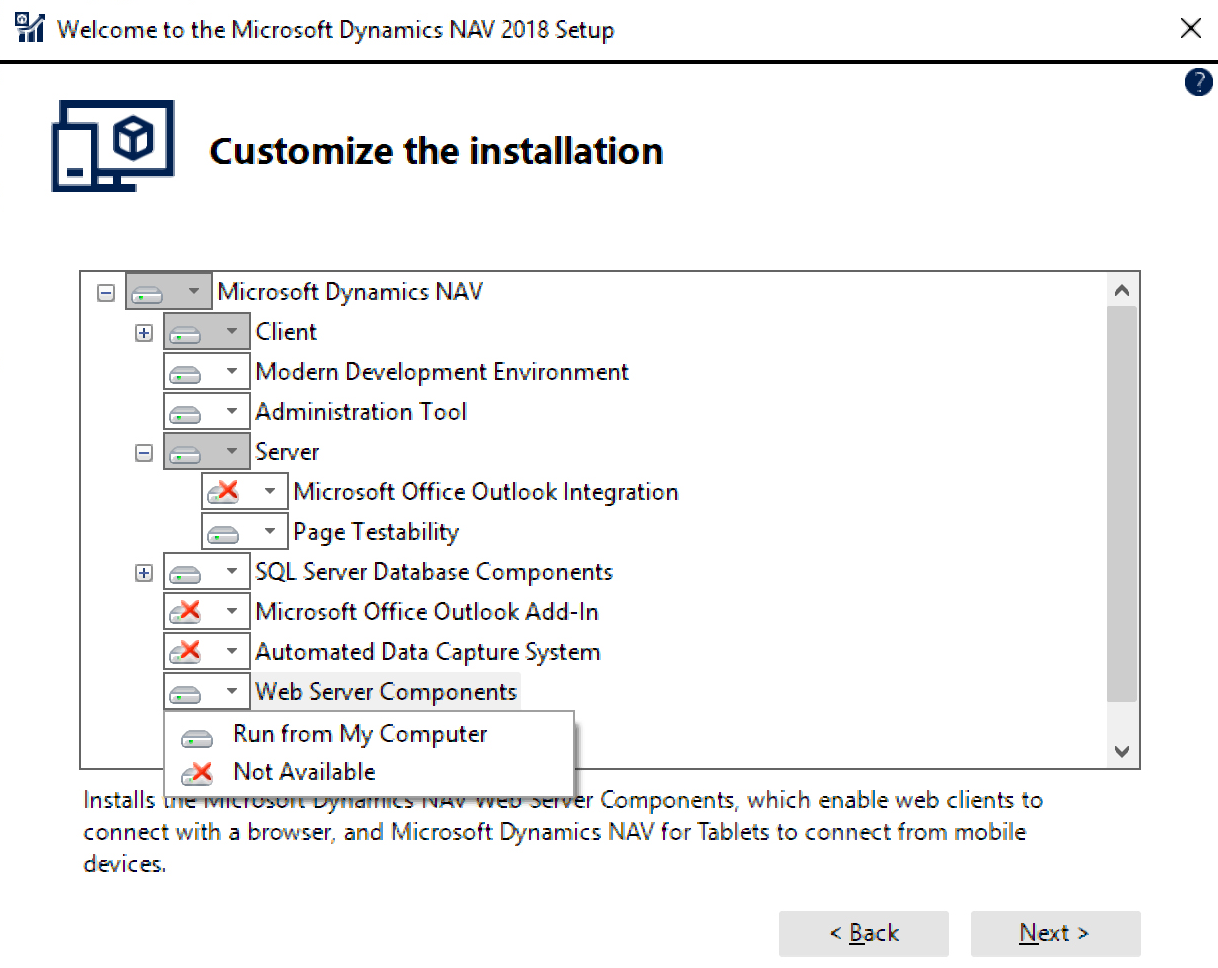The height and width of the screenshot is (968, 1218).
Task: Toggle dropdown arrow for Web Server Components
Action: [232, 692]
